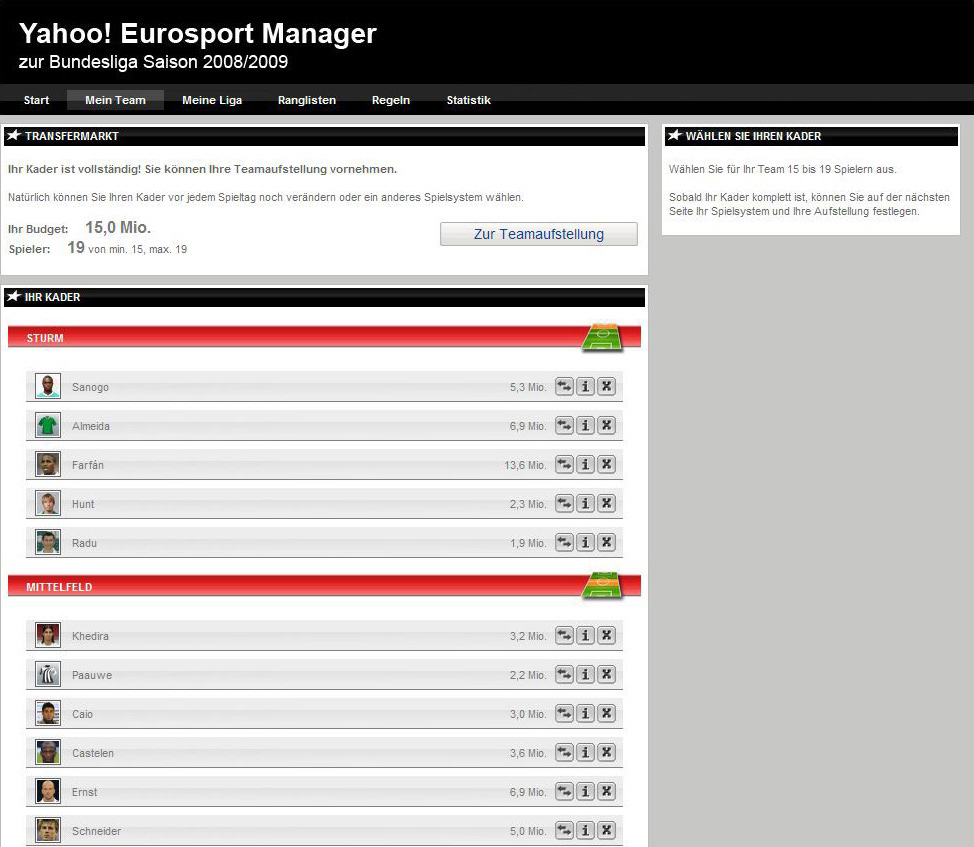
Task: Click swap icon in Hunt's row
Action: (564, 504)
